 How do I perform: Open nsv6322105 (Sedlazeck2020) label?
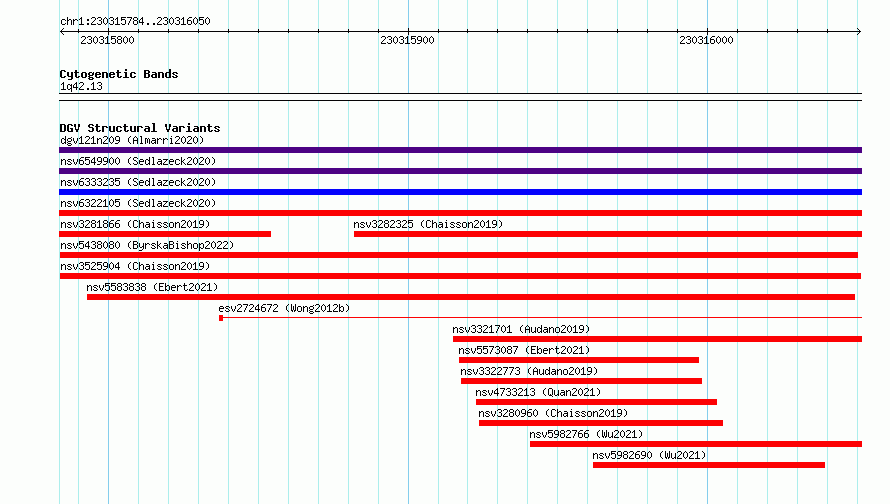138,203
